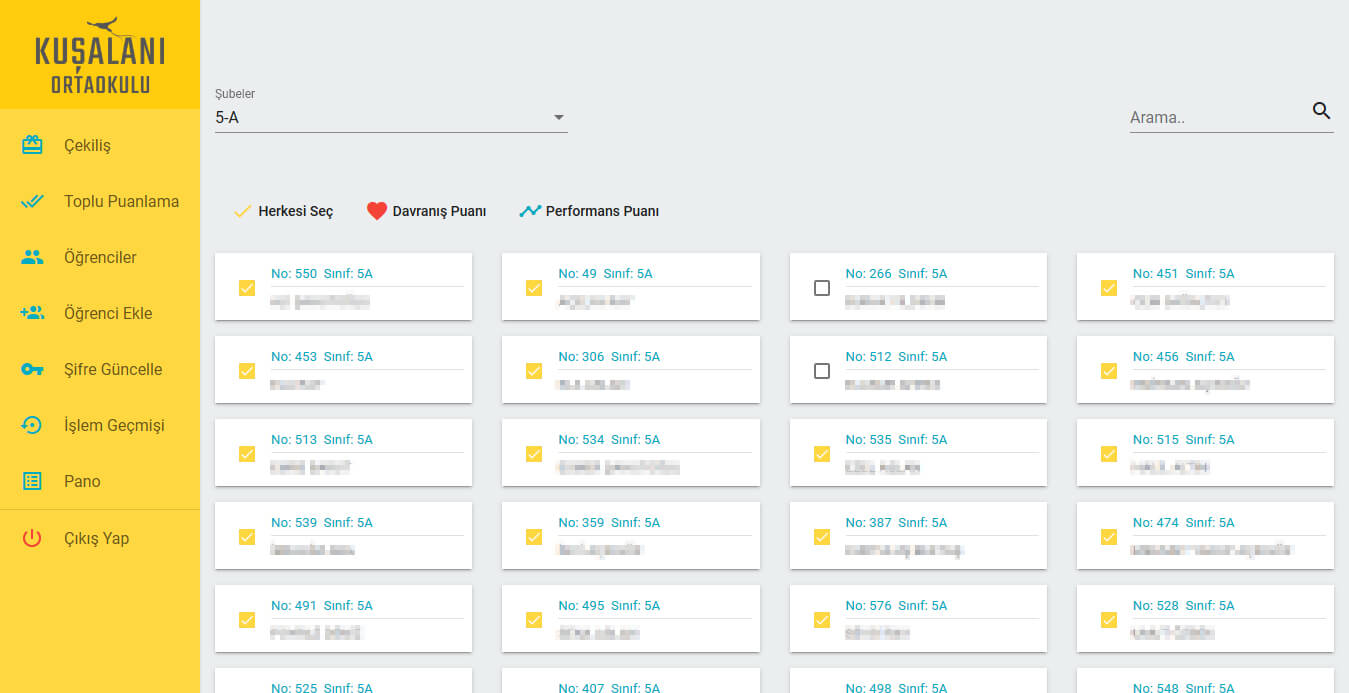Tick the checkbox for student No: 512
Image resolution: width=1349 pixels, height=693 pixels.
822,371
